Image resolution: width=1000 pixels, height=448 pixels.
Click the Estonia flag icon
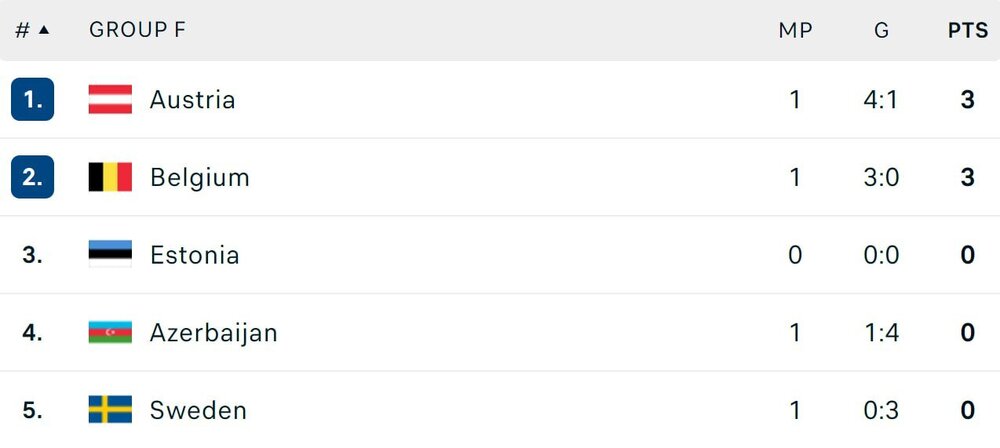110,255
